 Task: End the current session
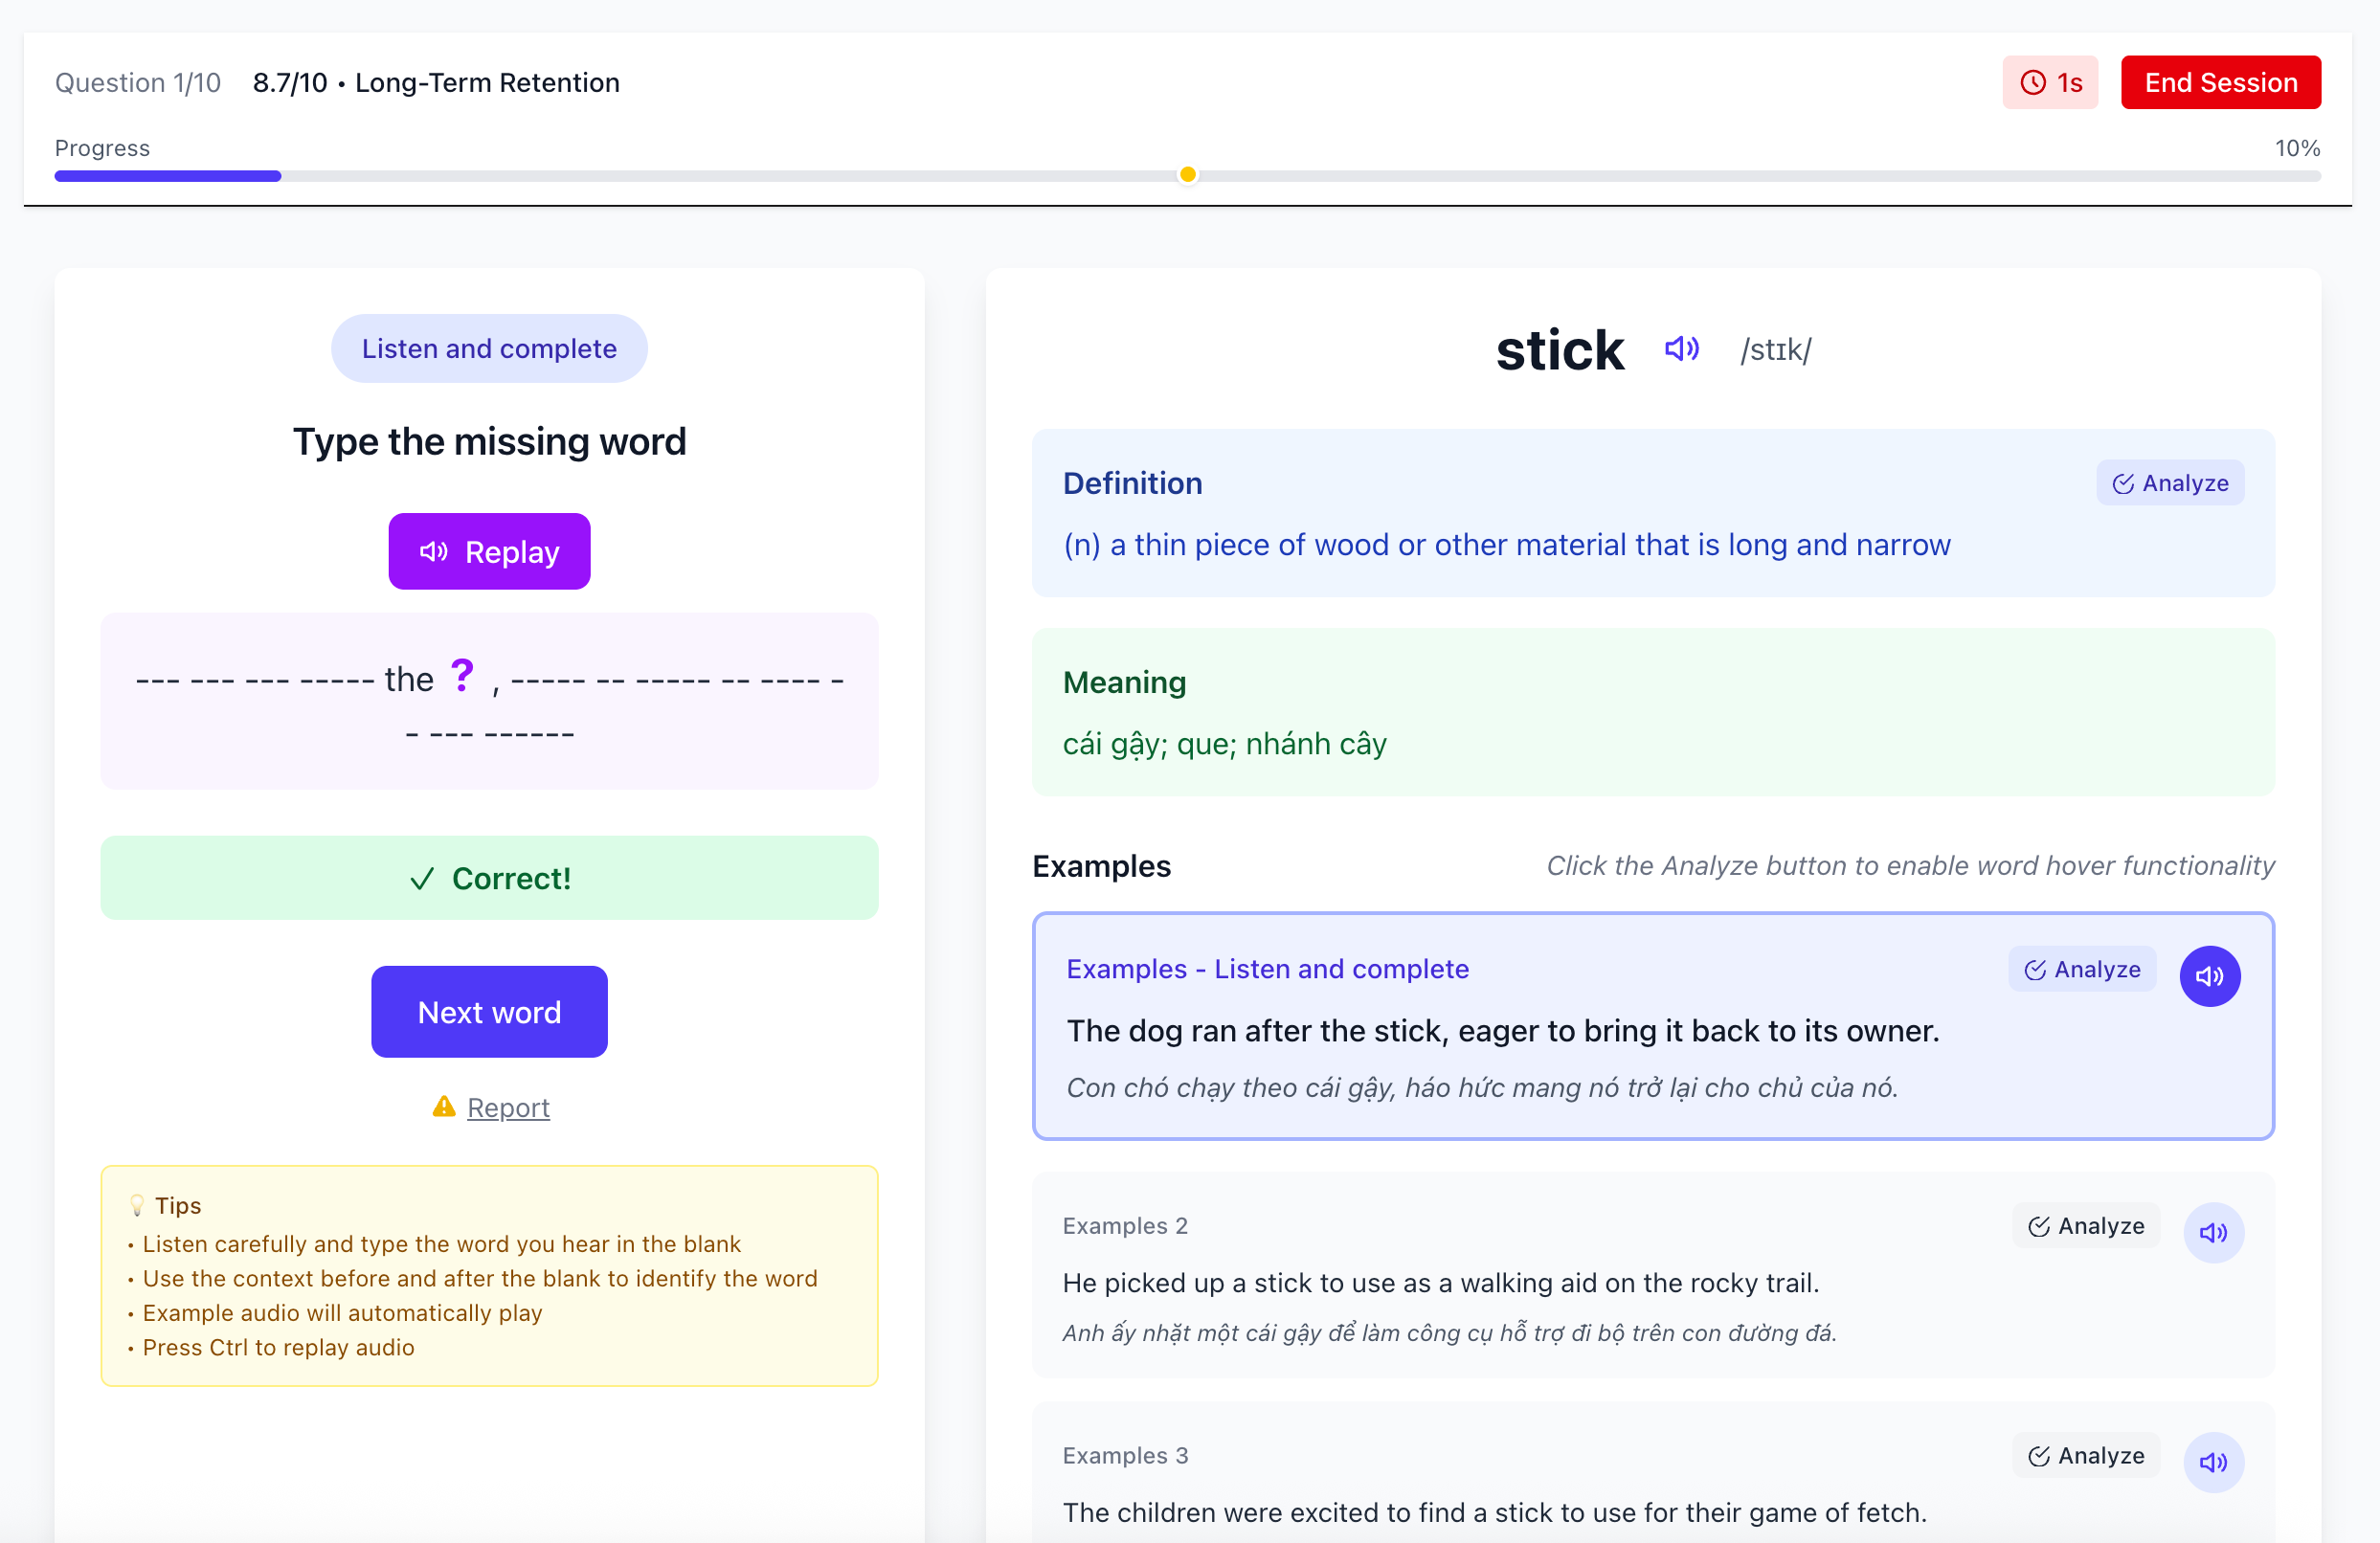[x=2220, y=83]
